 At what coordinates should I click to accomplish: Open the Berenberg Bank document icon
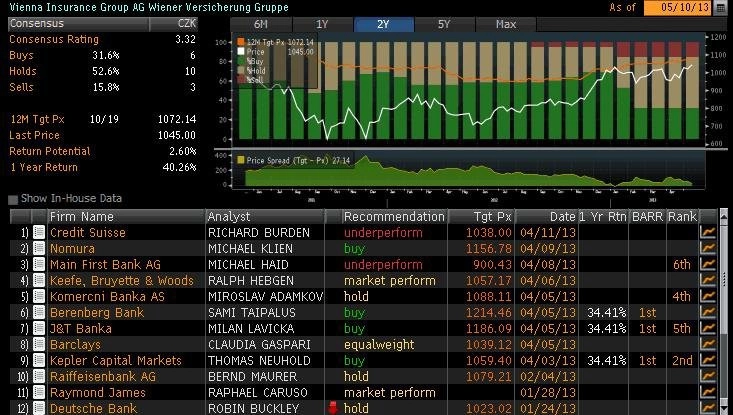(39, 312)
